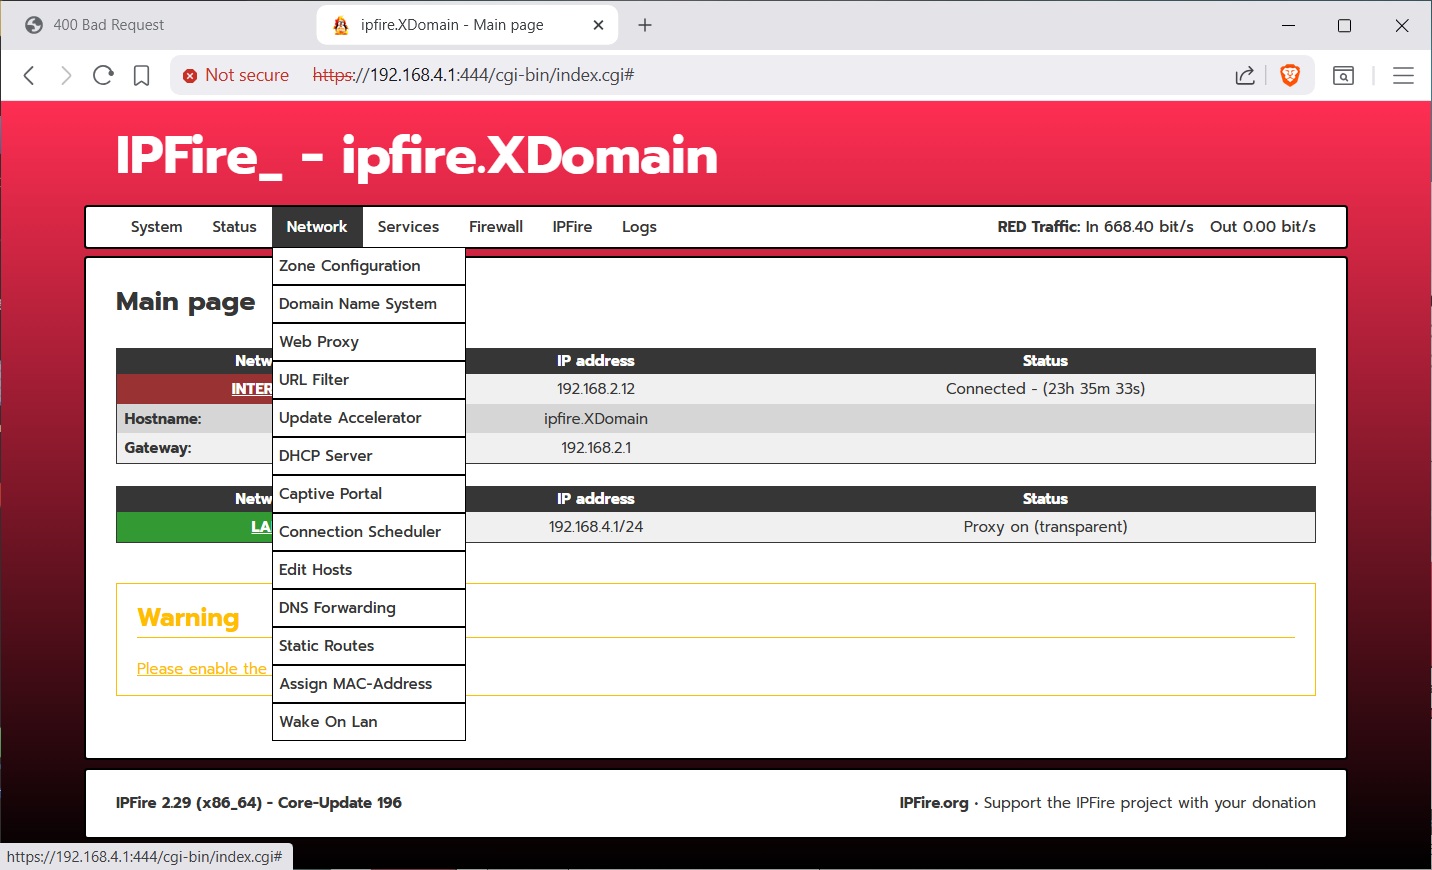The height and width of the screenshot is (870, 1432).
Task: Open the browser sidebar panel icon
Action: click(1343, 75)
